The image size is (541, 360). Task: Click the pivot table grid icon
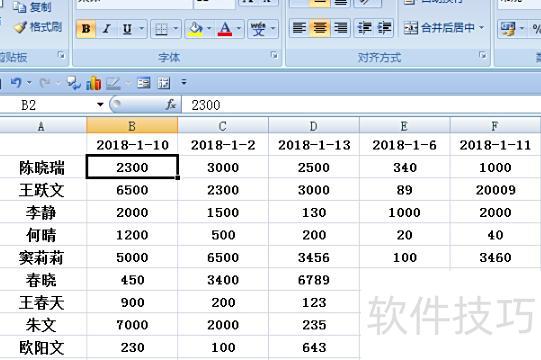[x=164, y=83]
